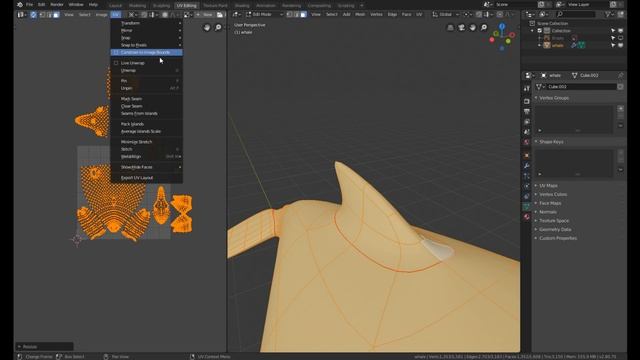Open View Layer properties tab icon
The image size is (640, 360).
pyautogui.click(x=527, y=122)
